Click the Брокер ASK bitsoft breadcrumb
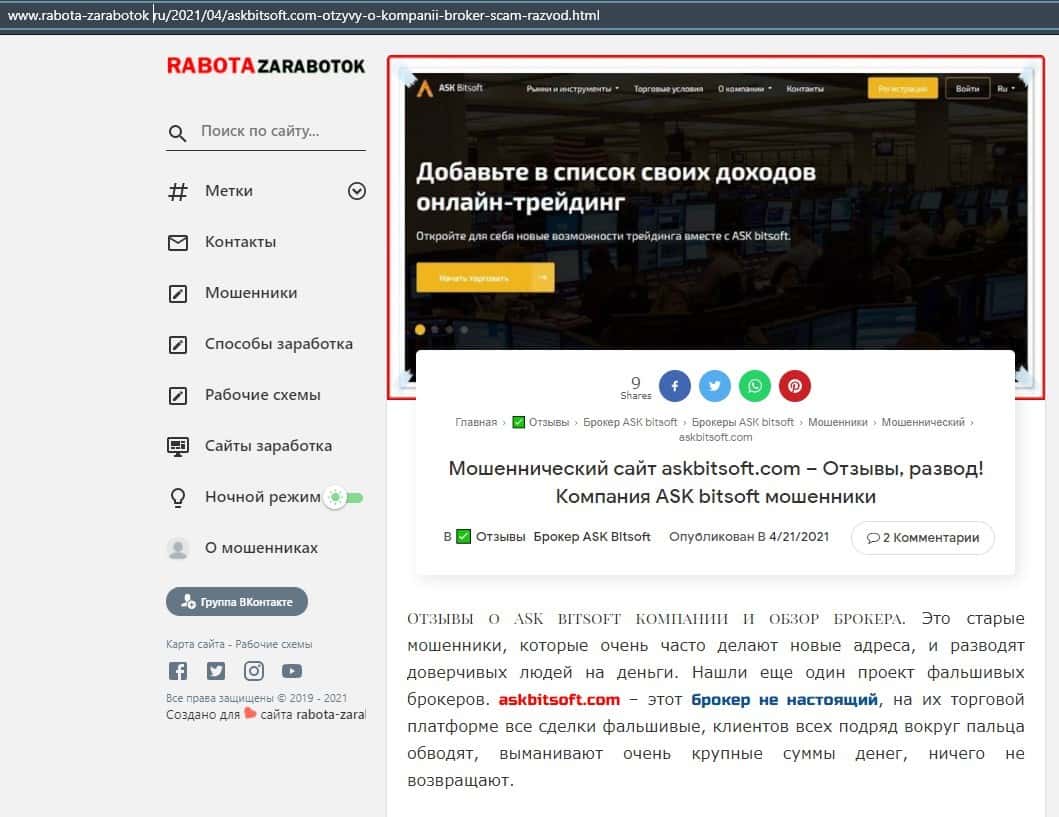Screen dimensions: 1059x817 click(x=630, y=422)
